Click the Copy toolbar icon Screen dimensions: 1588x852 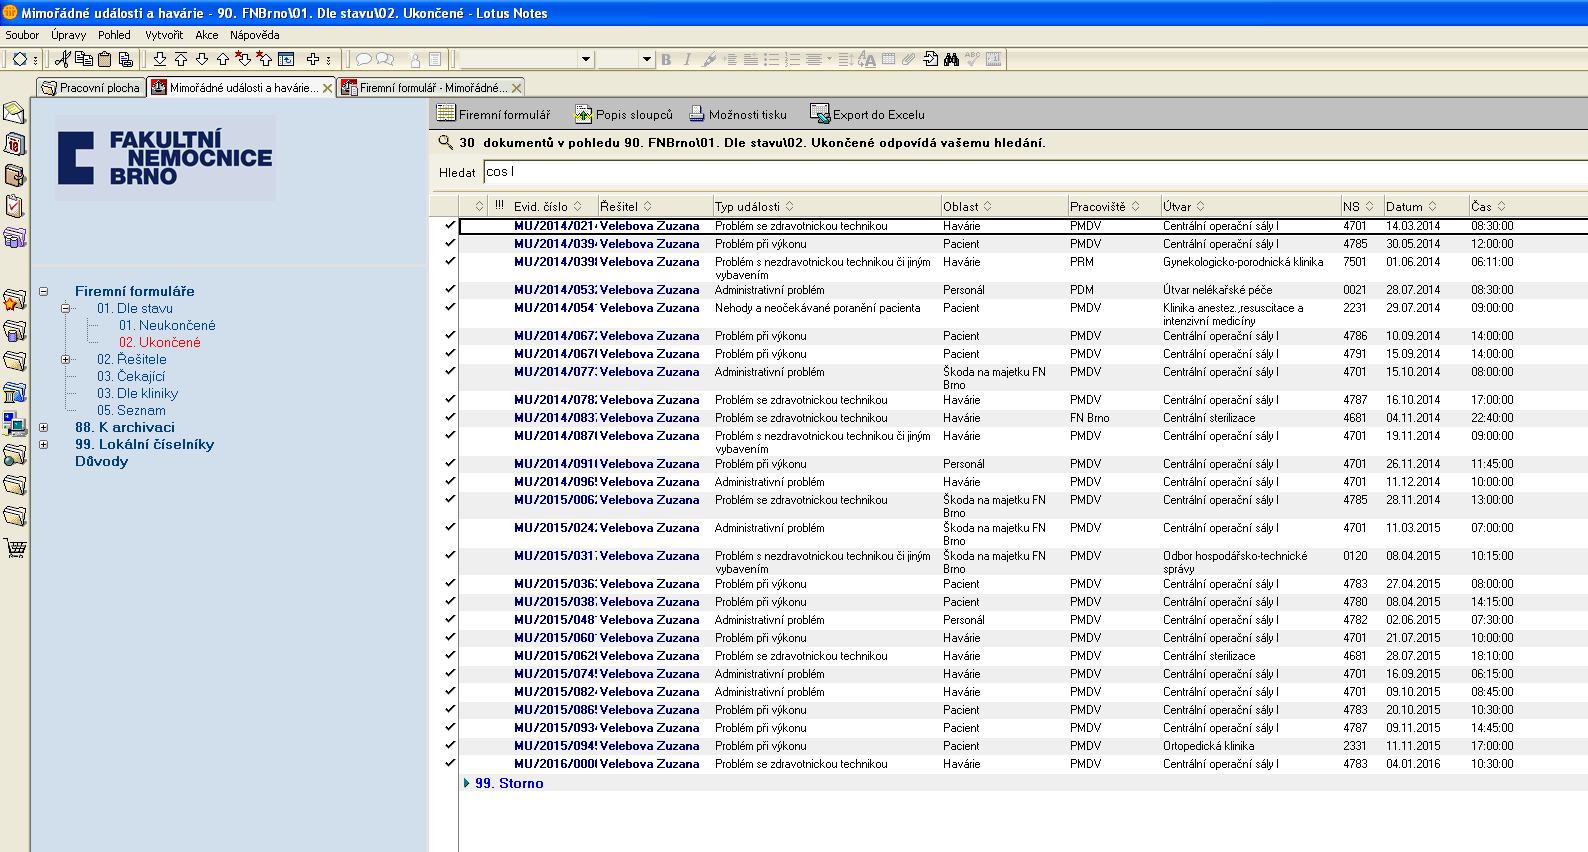coord(84,59)
